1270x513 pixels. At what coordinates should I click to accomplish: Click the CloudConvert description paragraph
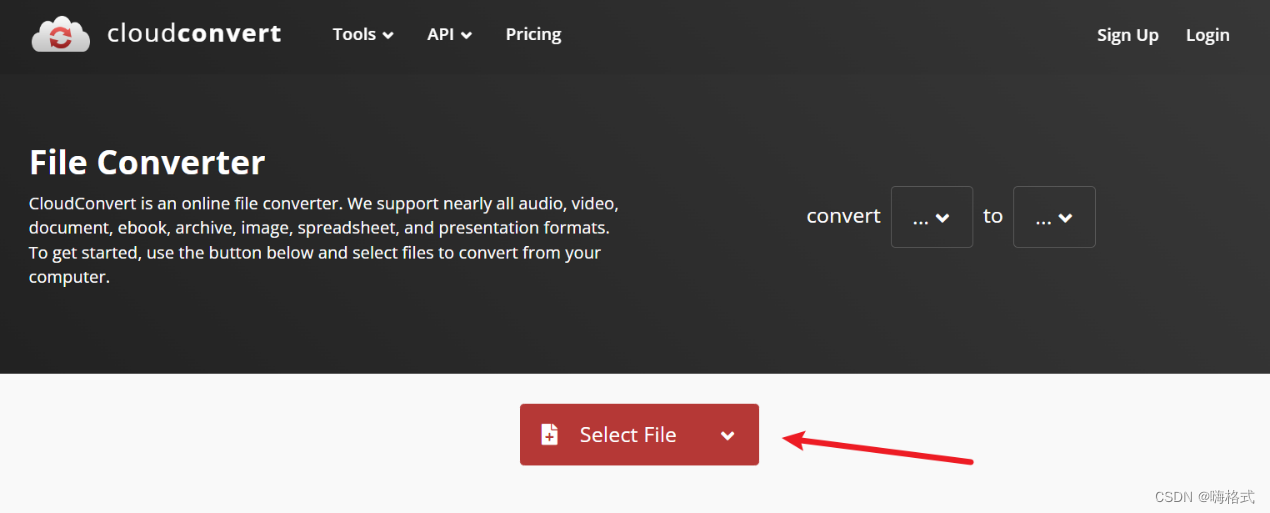tap(324, 240)
